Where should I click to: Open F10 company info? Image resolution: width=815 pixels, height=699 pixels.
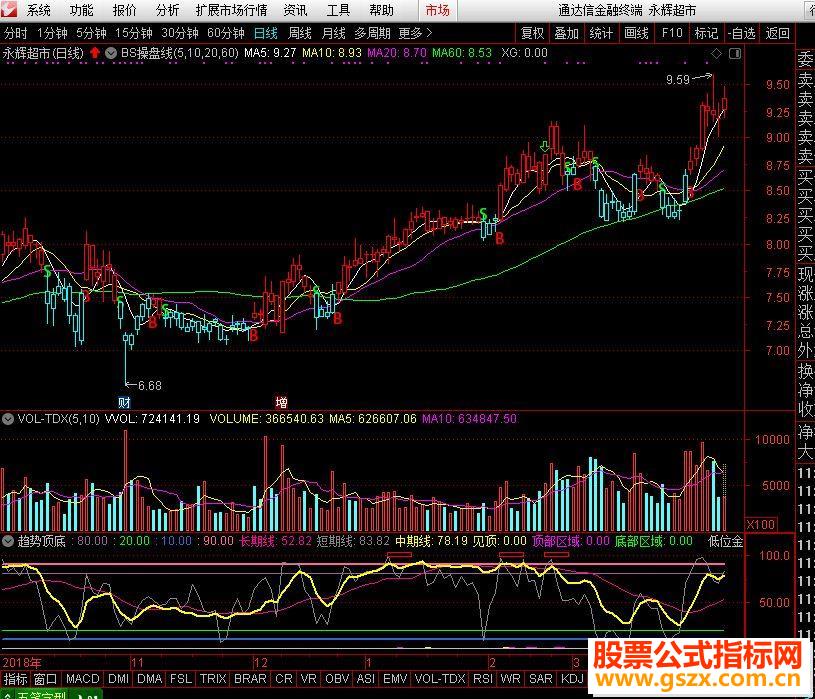pos(672,33)
